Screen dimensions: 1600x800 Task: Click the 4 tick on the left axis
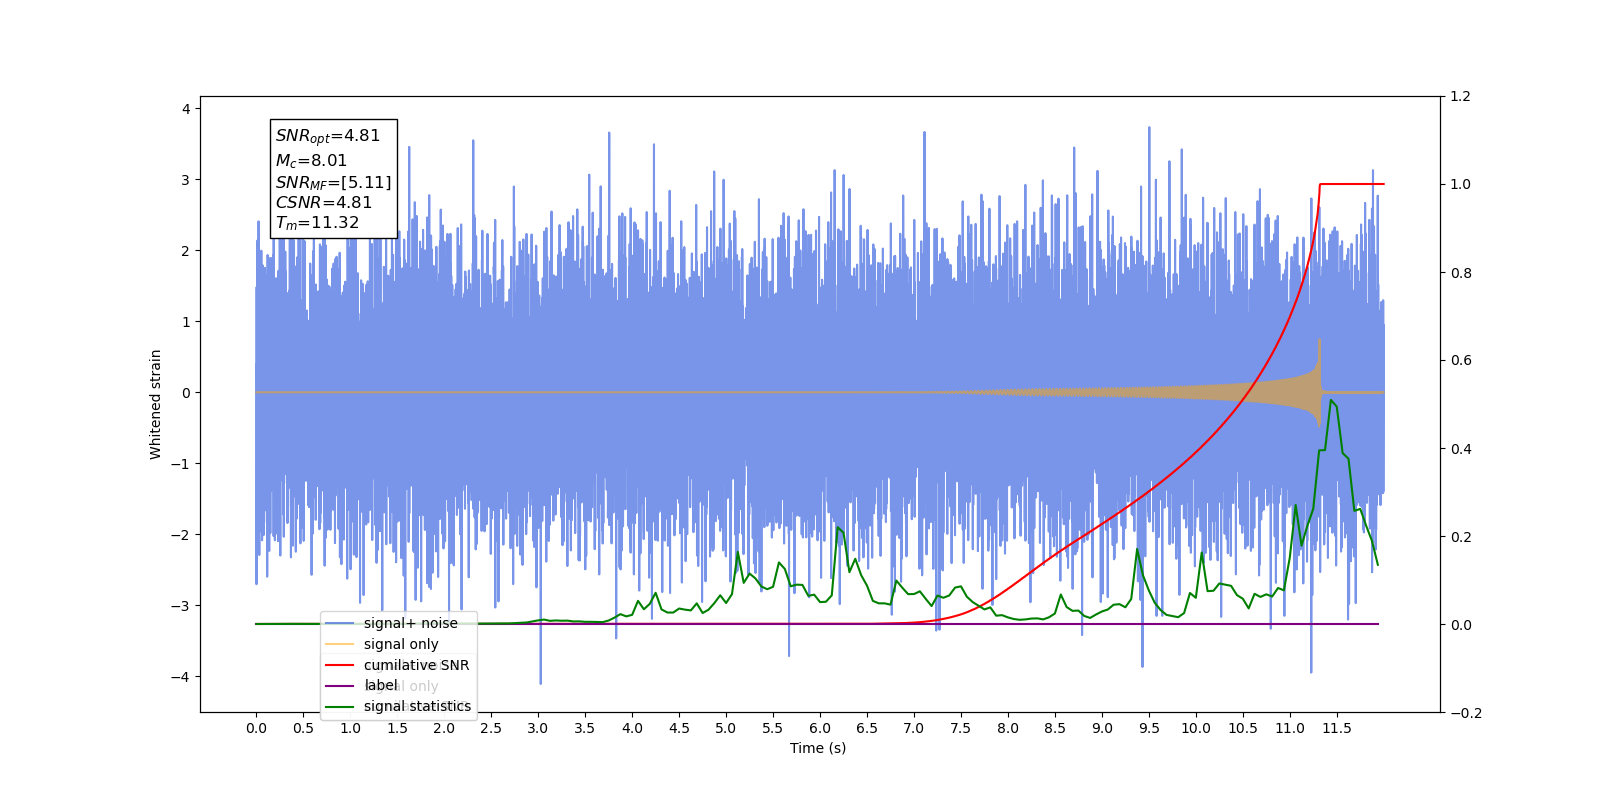(x=186, y=109)
